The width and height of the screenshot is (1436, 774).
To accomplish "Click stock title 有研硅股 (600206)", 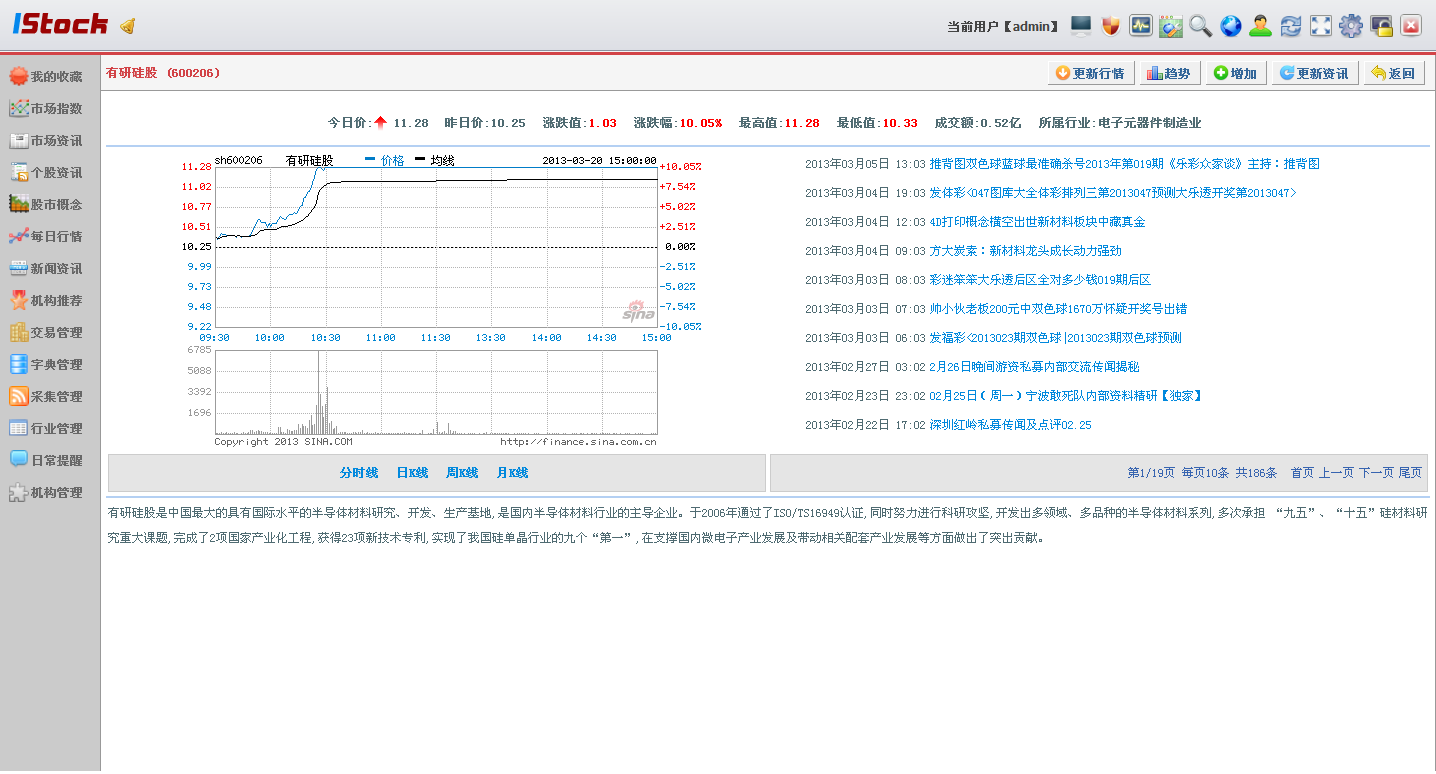I will (x=163, y=73).
